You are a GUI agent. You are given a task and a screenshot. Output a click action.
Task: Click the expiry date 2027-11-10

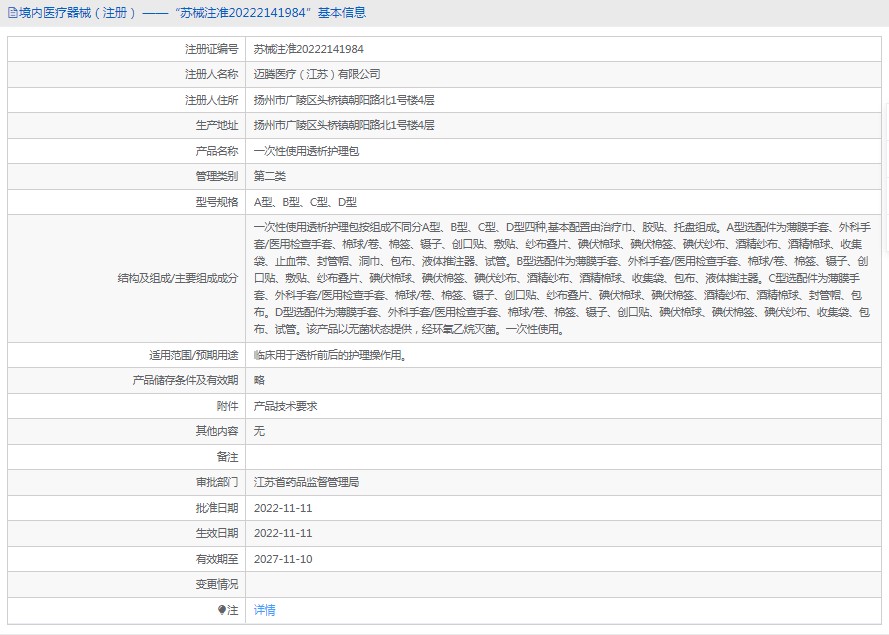283,559
